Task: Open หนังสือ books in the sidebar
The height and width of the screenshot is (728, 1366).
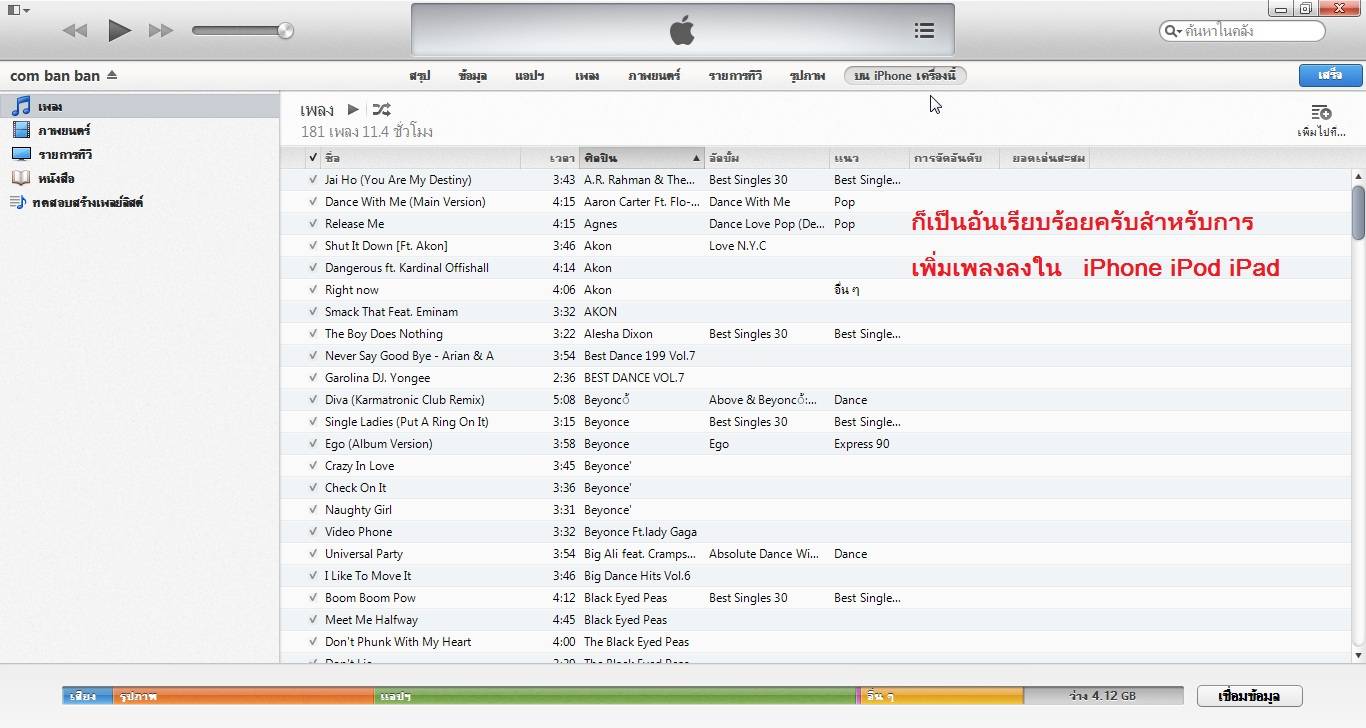Action: [56, 178]
